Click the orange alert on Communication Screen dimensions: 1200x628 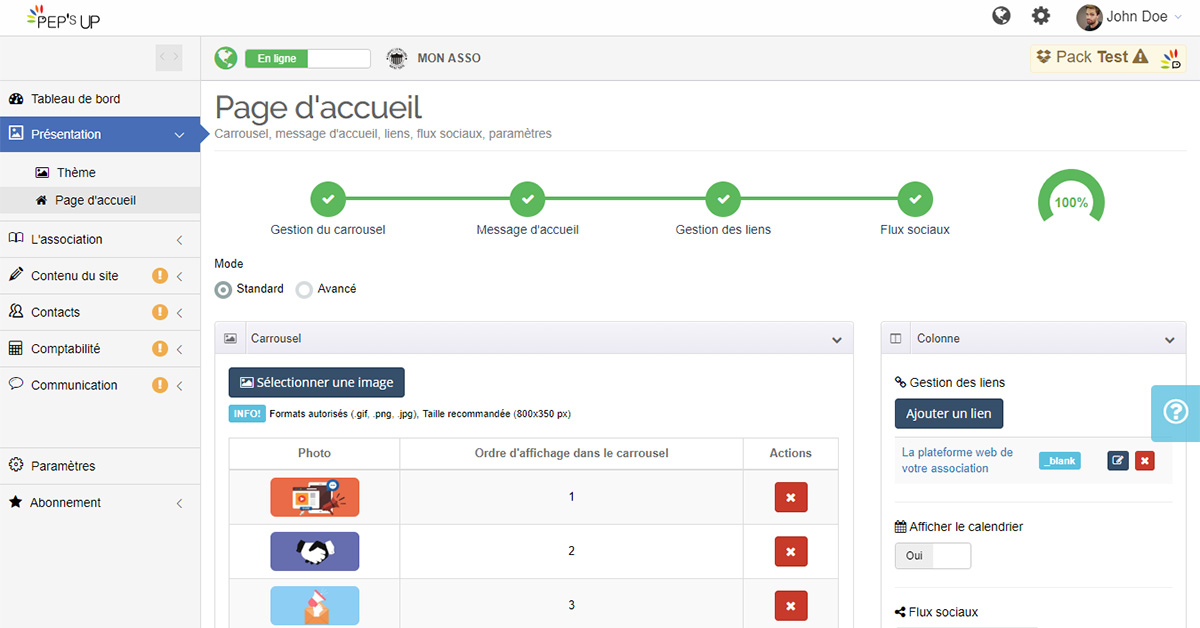coord(159,385)
